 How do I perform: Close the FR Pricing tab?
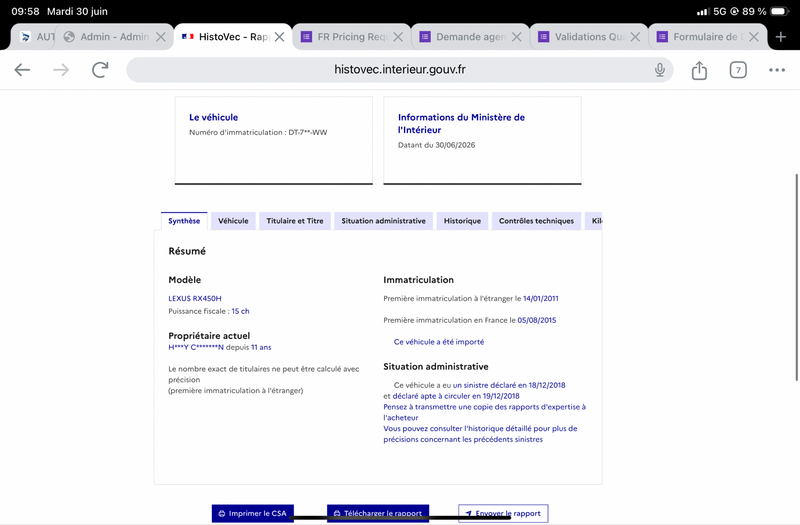398,37
